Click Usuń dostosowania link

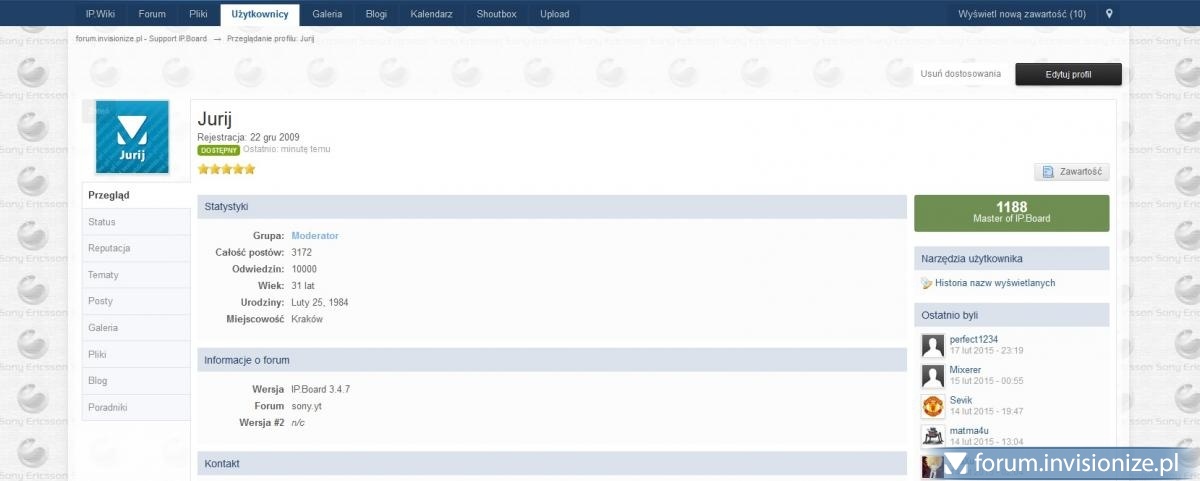click(x=960, y=74)
